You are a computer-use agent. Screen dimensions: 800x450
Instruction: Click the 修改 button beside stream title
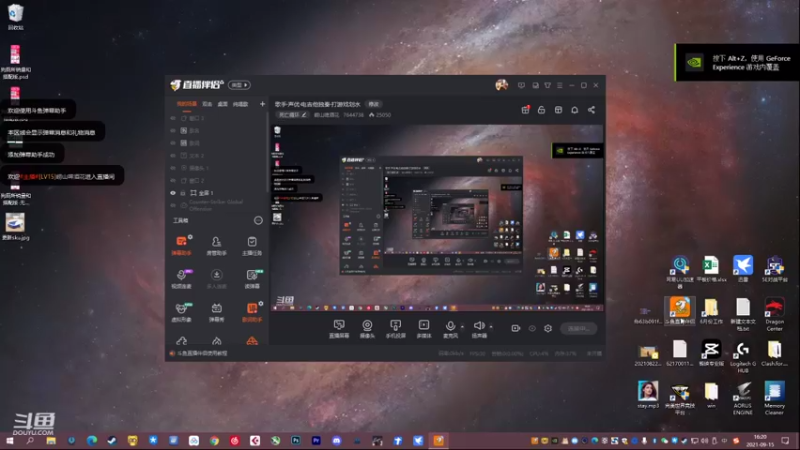tap(374, 104)
